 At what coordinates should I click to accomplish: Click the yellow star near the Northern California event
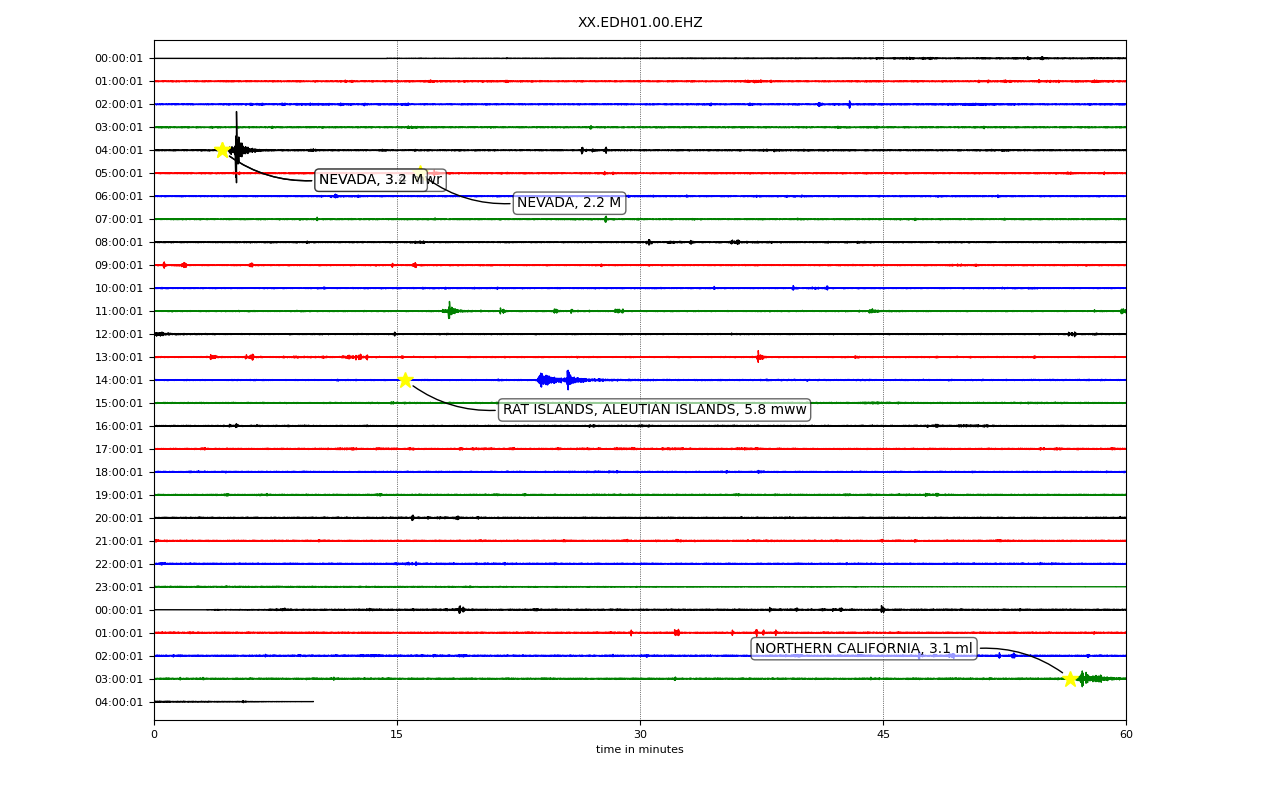(1070, 679)
